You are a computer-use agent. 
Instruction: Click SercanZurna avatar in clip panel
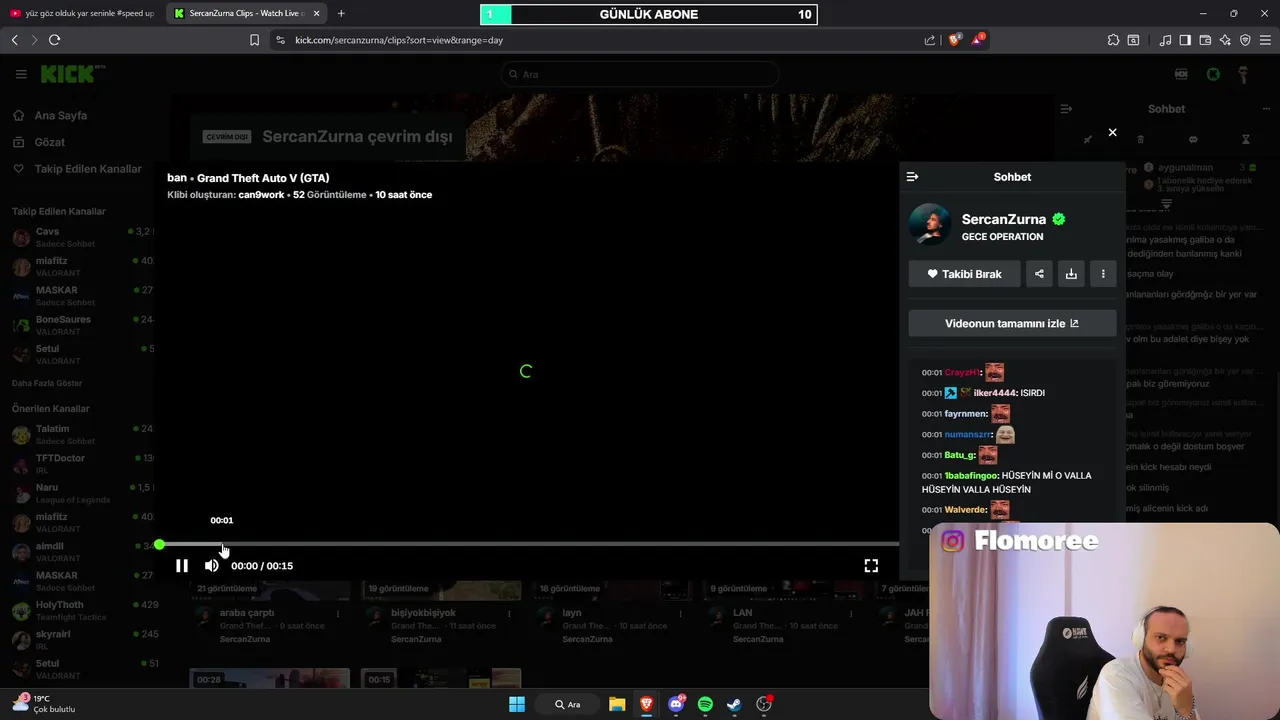(930, 225)
